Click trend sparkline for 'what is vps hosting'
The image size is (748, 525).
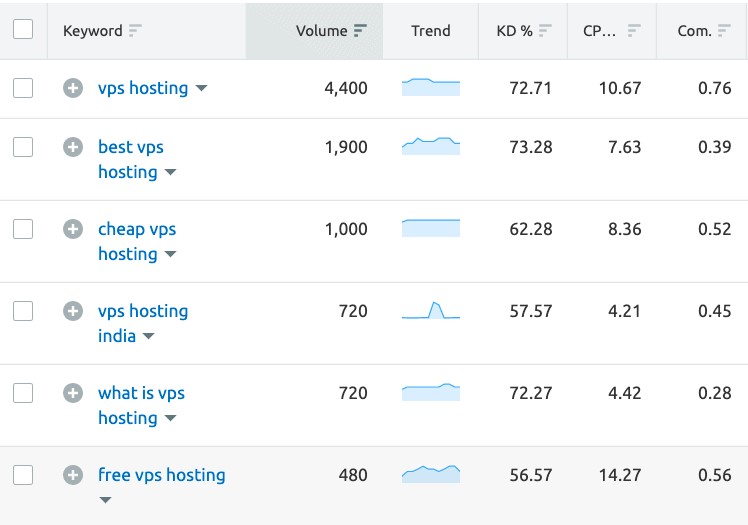[431, 392]
